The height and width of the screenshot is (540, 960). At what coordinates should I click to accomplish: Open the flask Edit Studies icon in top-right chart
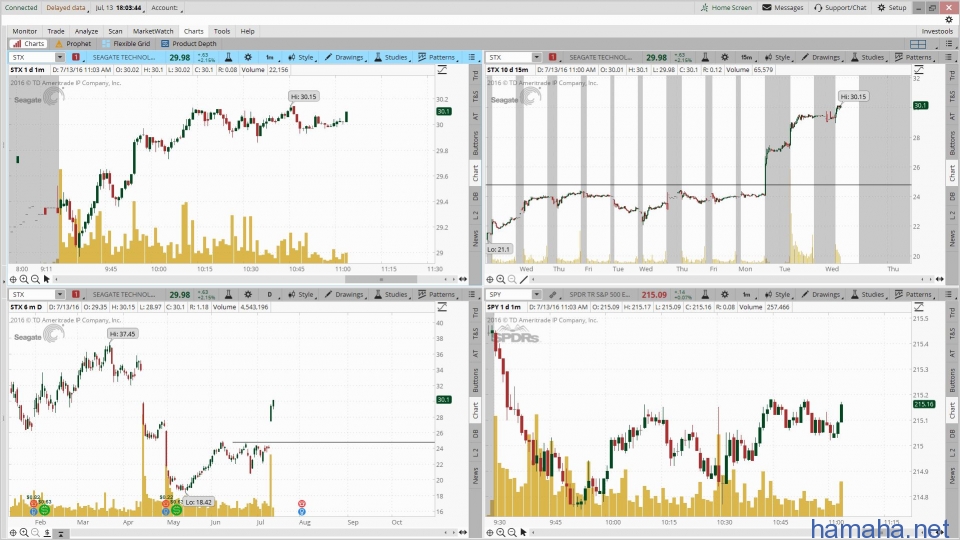pyautogui.click(x=705, y=58)
